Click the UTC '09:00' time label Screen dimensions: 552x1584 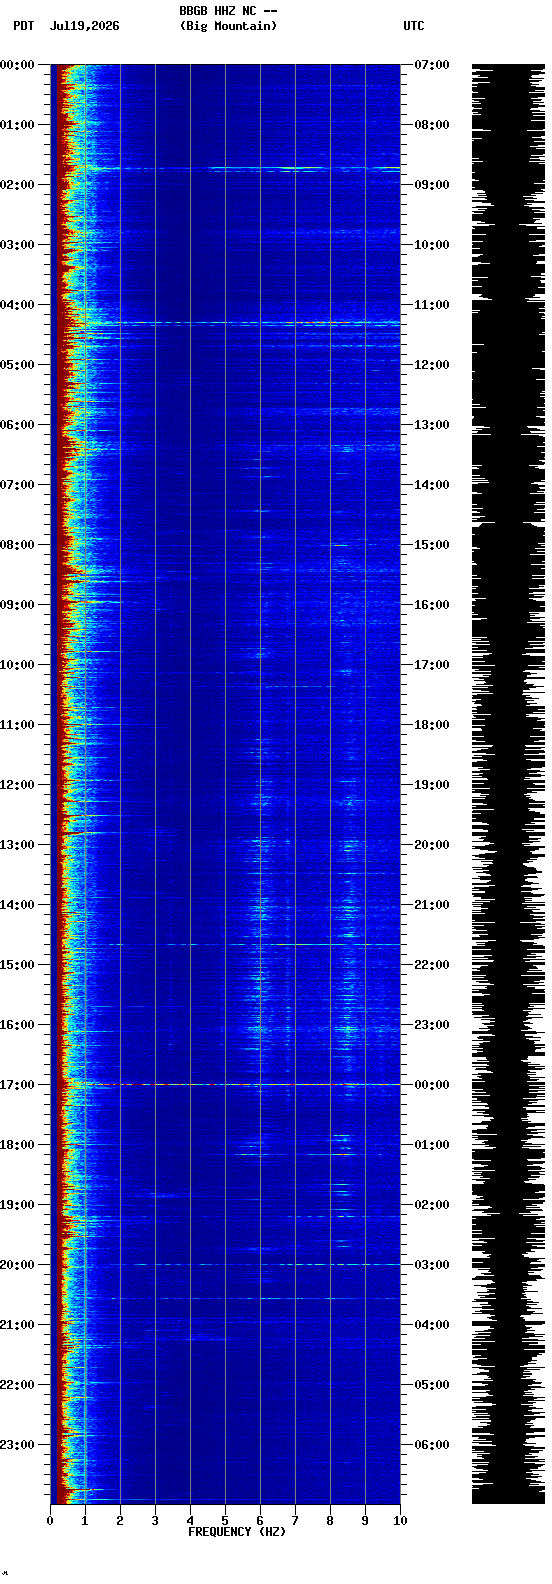coord(432,185)
